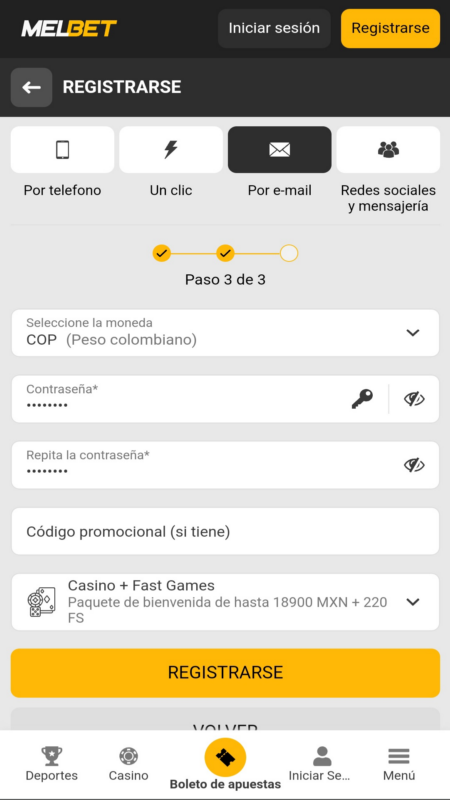Image resolution: width=450 pixels, height=800 pixels.
Task: Pick Redes sociales y mensajería people icon
Action: click(388, 149)
